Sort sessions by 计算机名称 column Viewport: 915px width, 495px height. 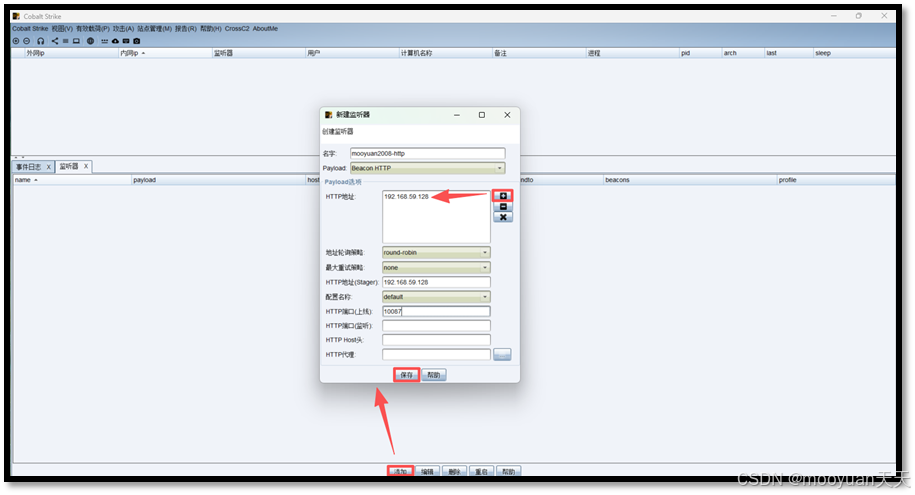coord(445,53)
